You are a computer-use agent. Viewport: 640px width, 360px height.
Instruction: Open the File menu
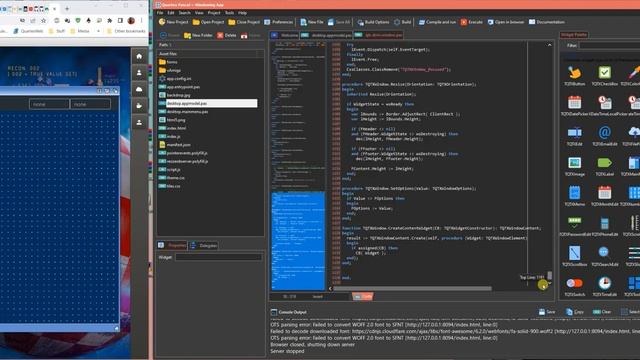160,13
